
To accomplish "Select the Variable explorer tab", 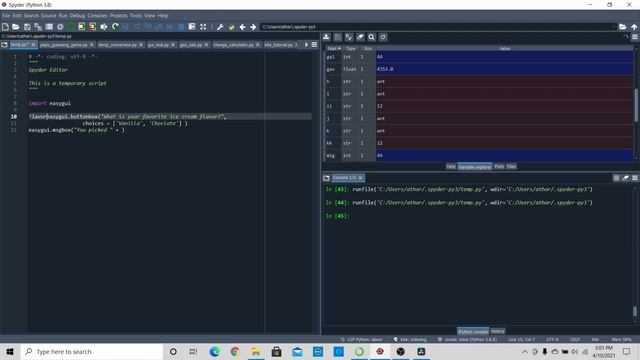I will coord(475,167).
